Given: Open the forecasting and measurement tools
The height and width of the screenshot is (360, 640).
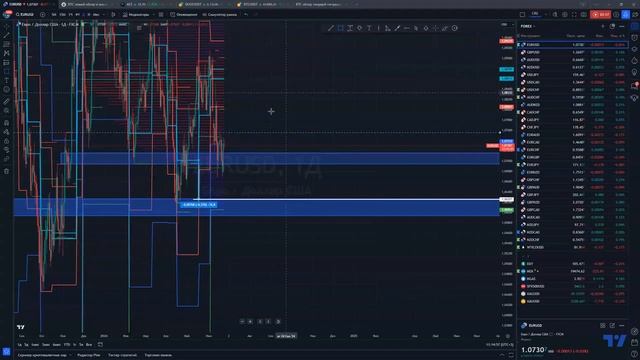Looking at the screenshot, I should pos(7,62).
